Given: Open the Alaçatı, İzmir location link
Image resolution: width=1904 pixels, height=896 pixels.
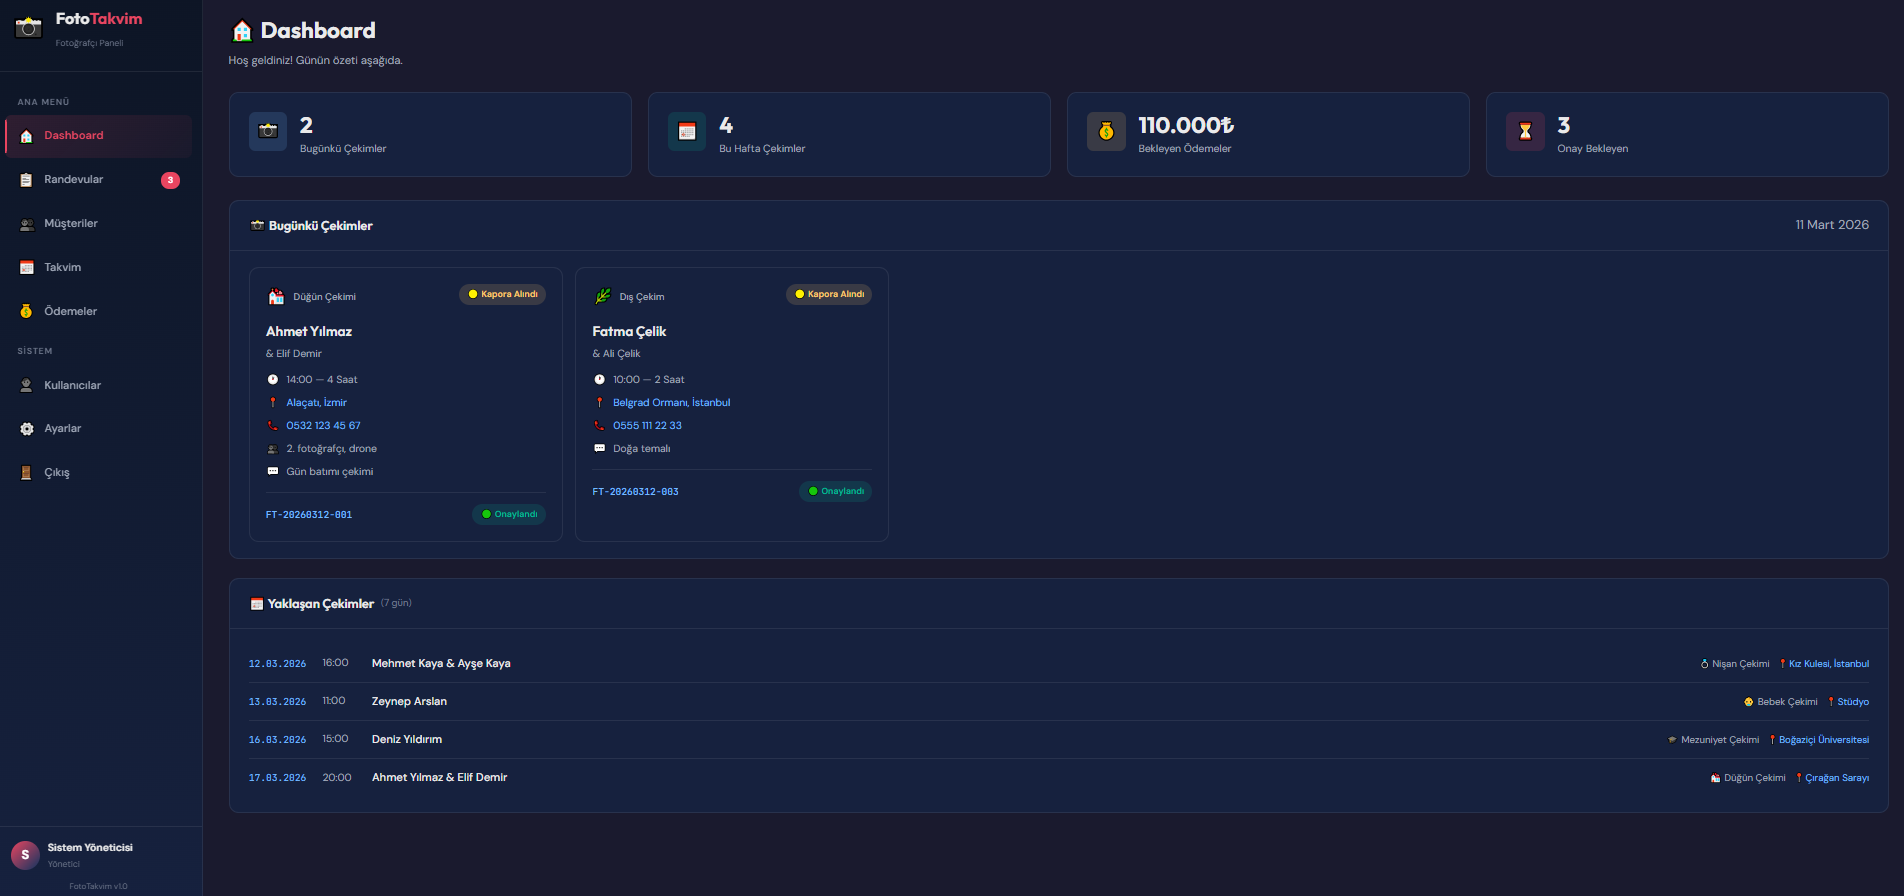Looking at the screenshot, I should click(x=316, y=403).
